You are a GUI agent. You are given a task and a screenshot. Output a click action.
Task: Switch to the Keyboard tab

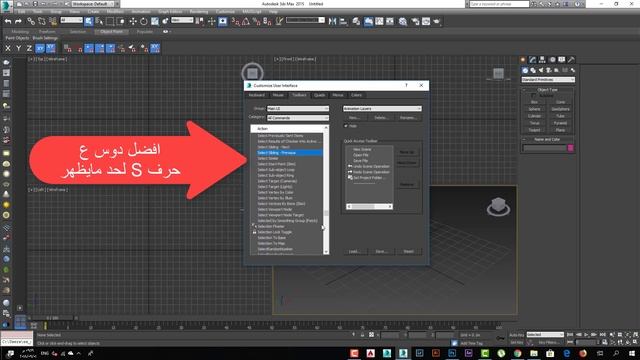pos(256,95)
